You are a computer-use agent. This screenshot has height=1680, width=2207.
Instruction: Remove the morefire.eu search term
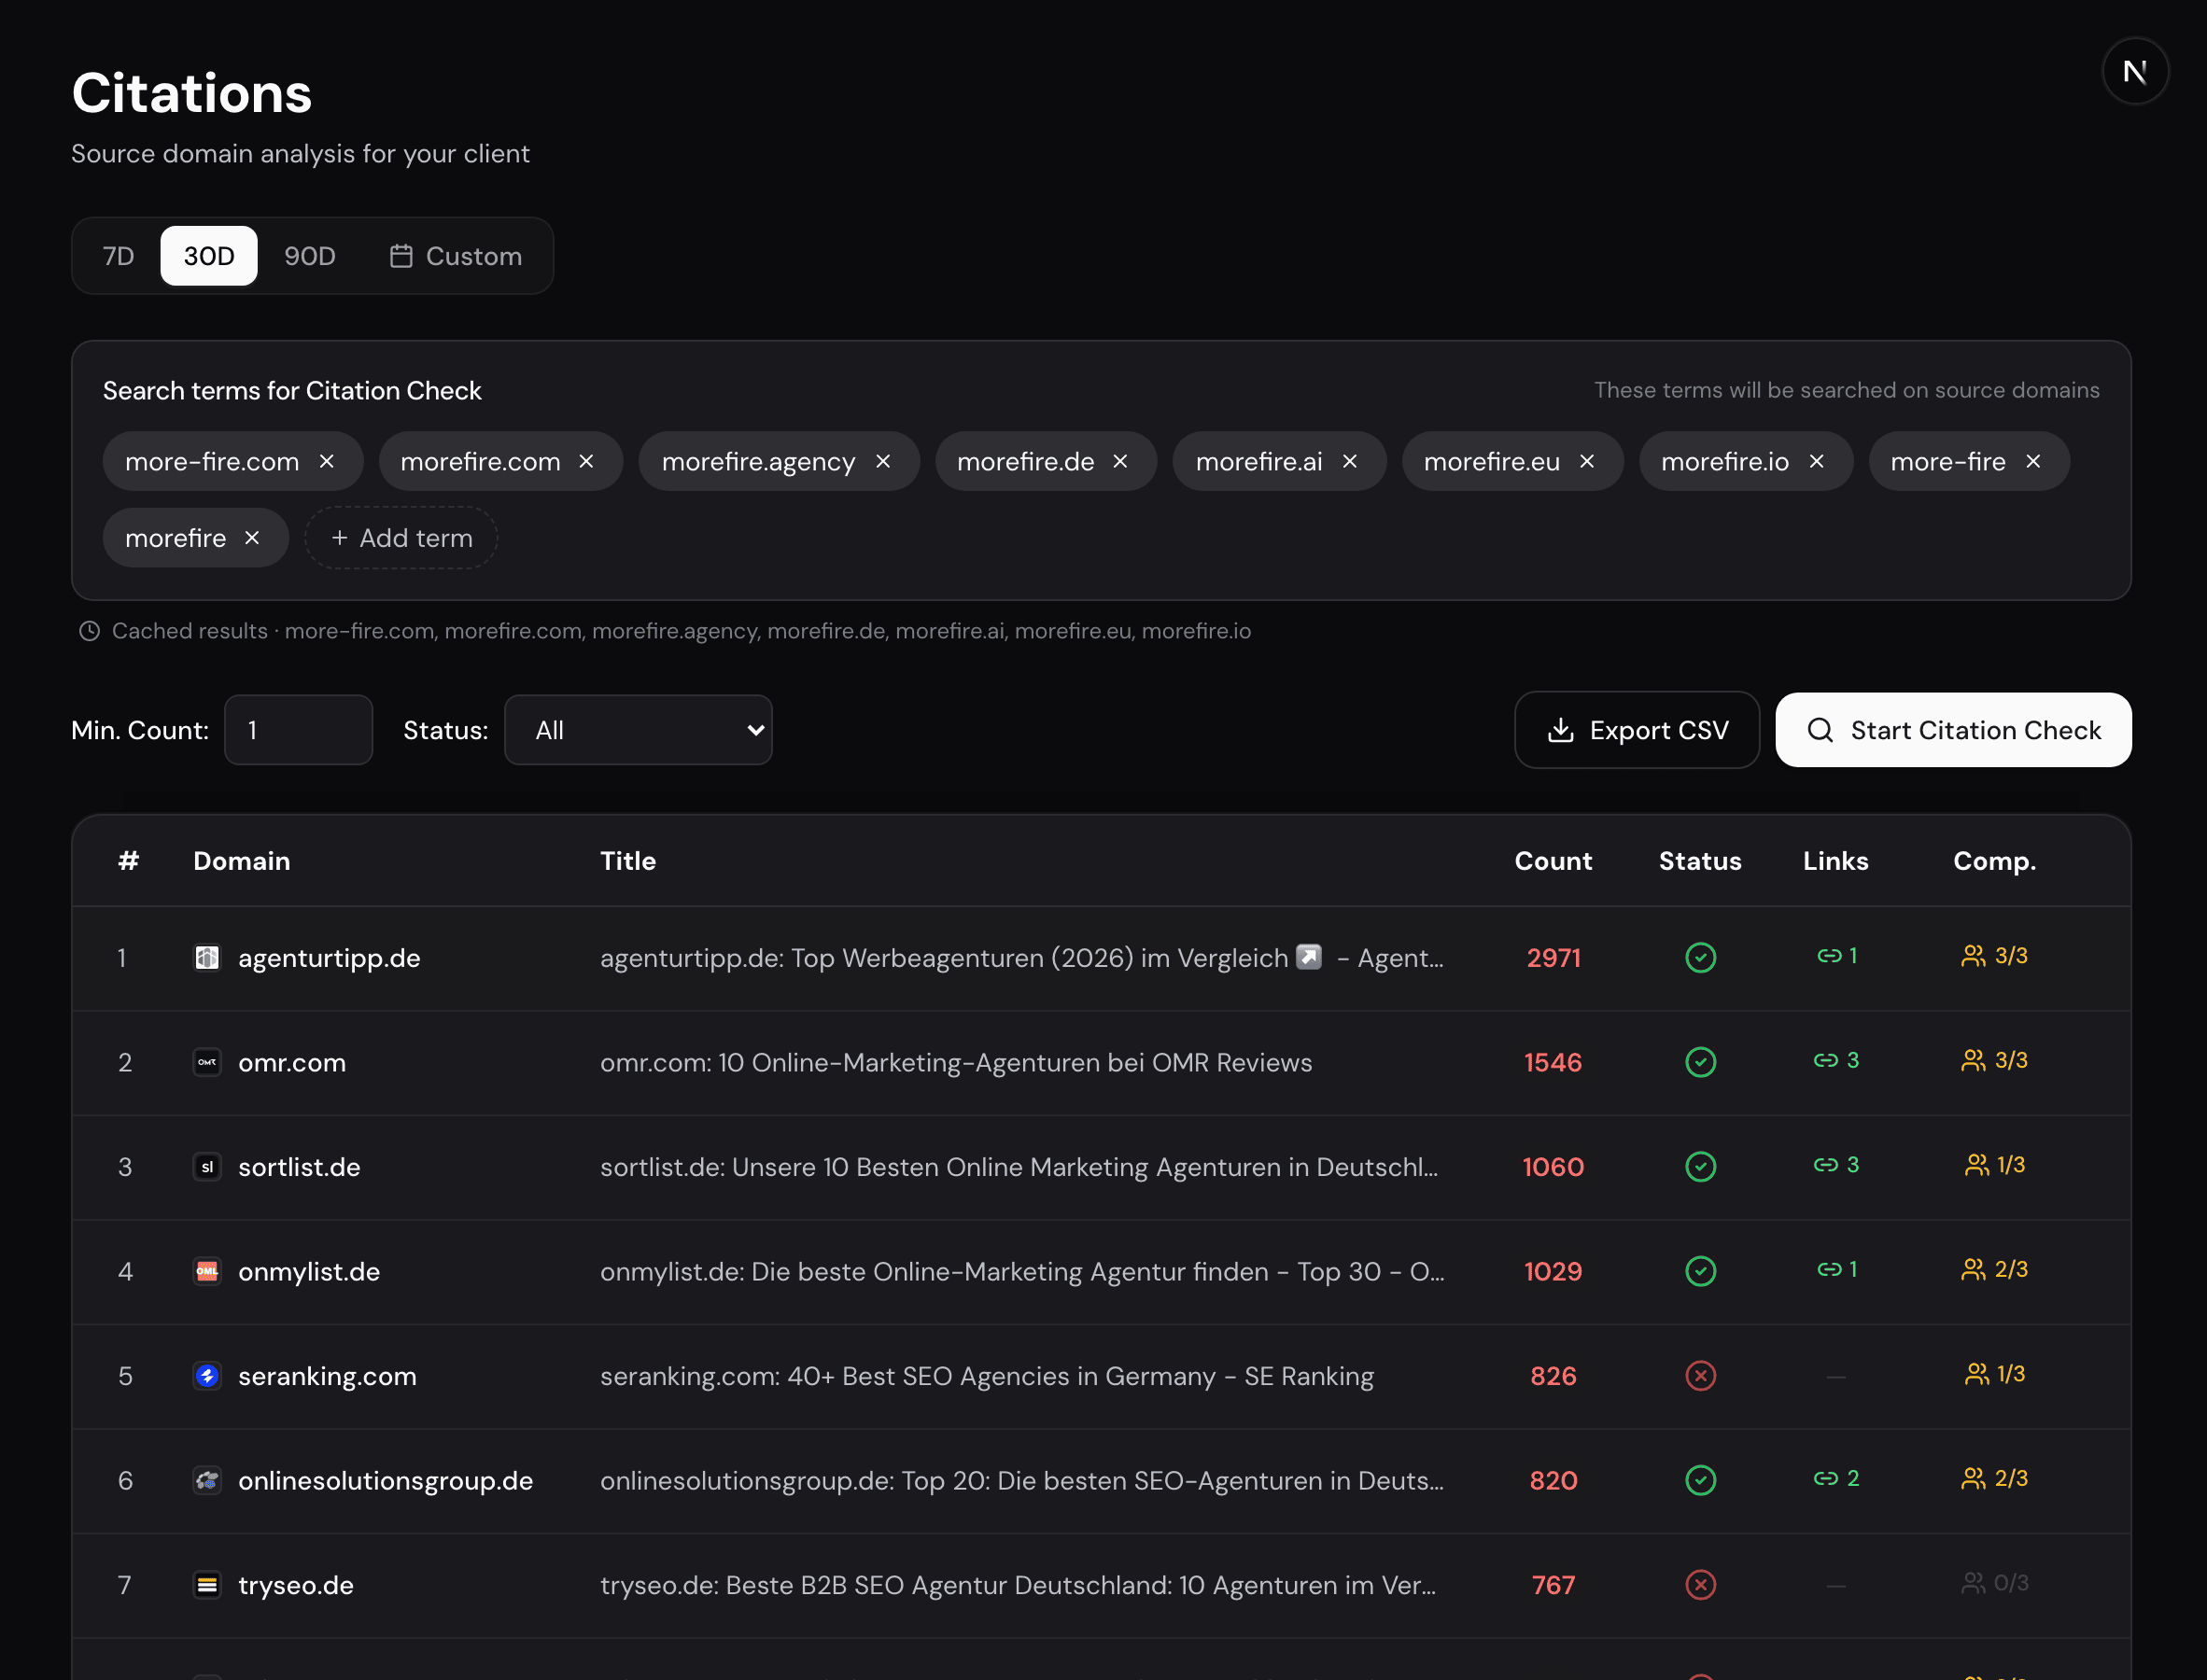pyautogui.click(x=1587, y=461)
